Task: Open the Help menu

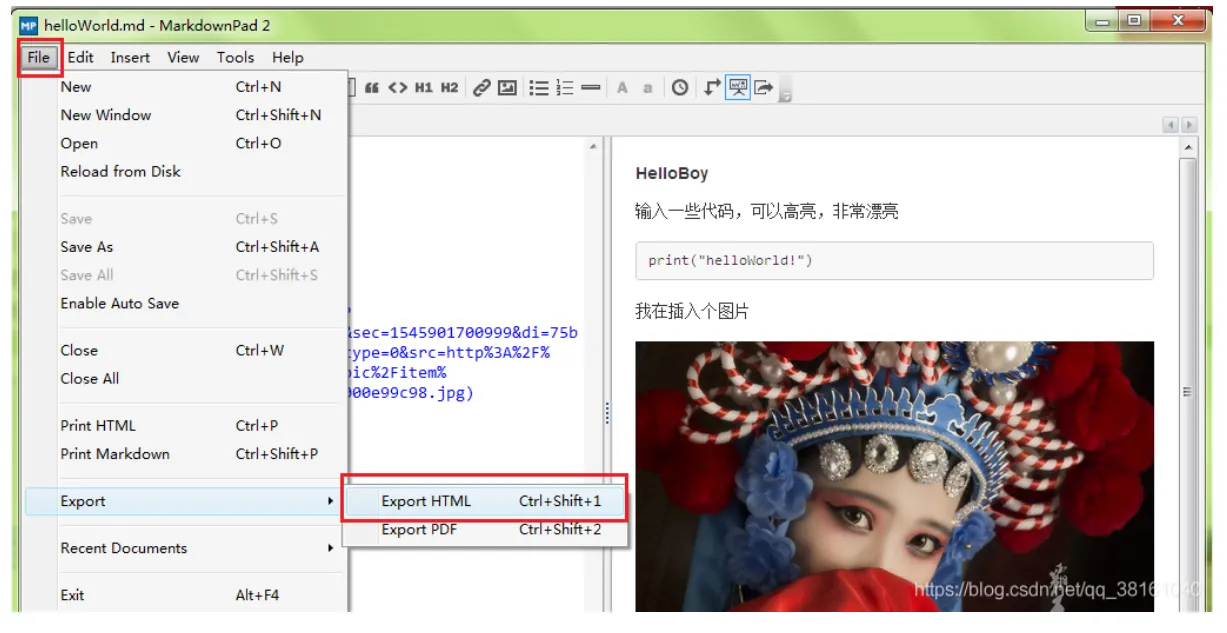Action: click(x=287, y=57)
